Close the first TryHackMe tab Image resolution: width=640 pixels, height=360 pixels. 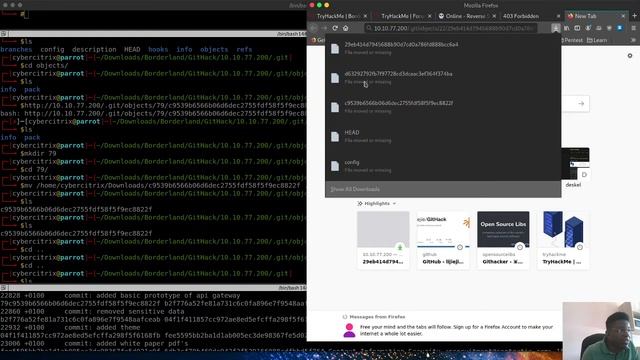[x=365, y=16]
